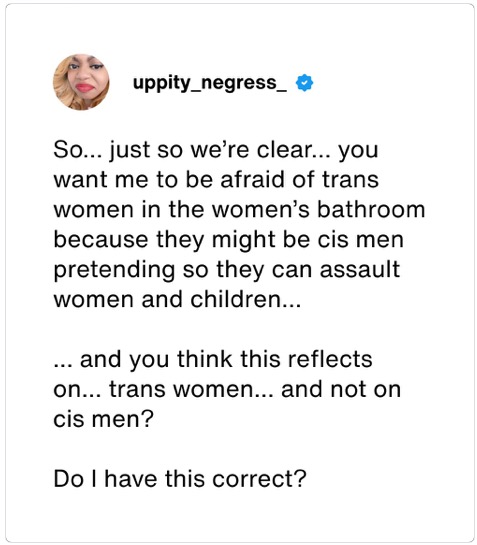Click the word "clear..." in the first line
The width and height of the screenshot is (477, 545).
tap(293, 150)
